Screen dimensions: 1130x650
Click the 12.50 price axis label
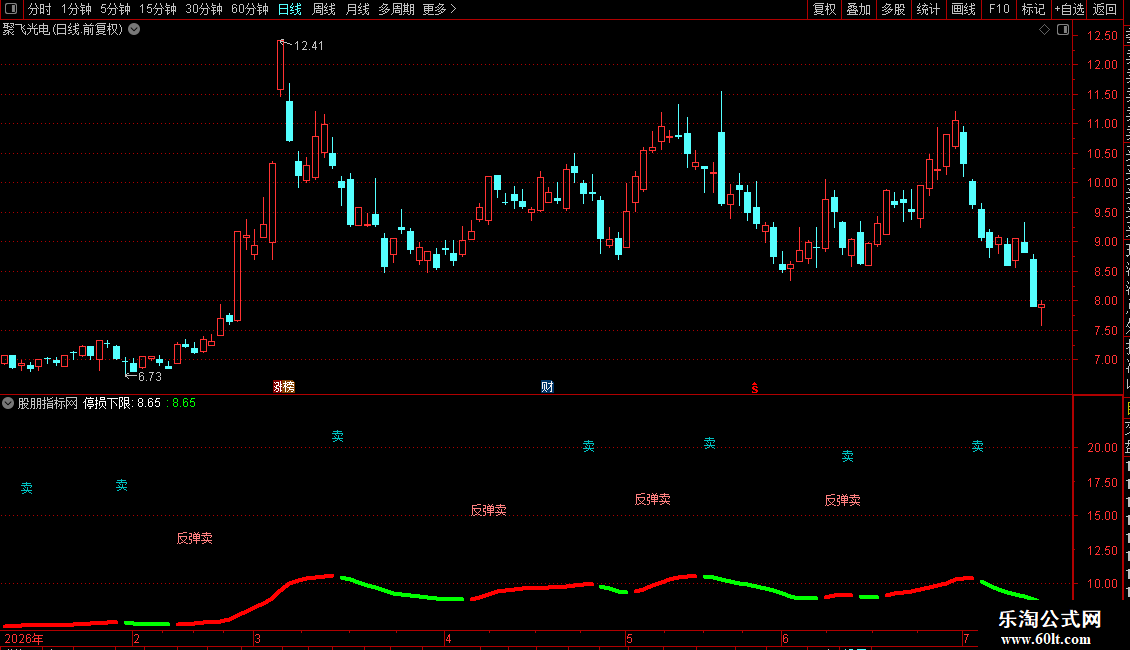1103,35
